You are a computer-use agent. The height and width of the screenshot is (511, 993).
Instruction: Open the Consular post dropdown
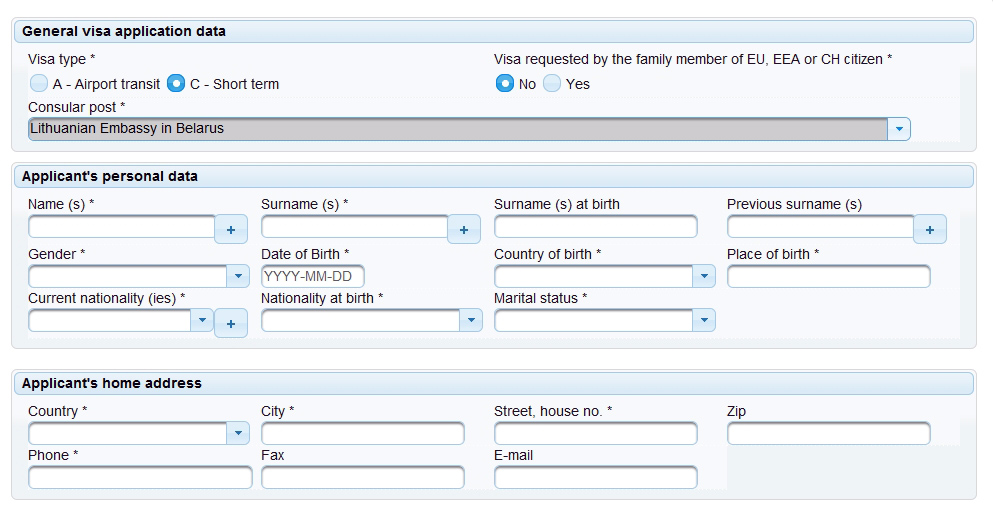(x=469, y=129)
